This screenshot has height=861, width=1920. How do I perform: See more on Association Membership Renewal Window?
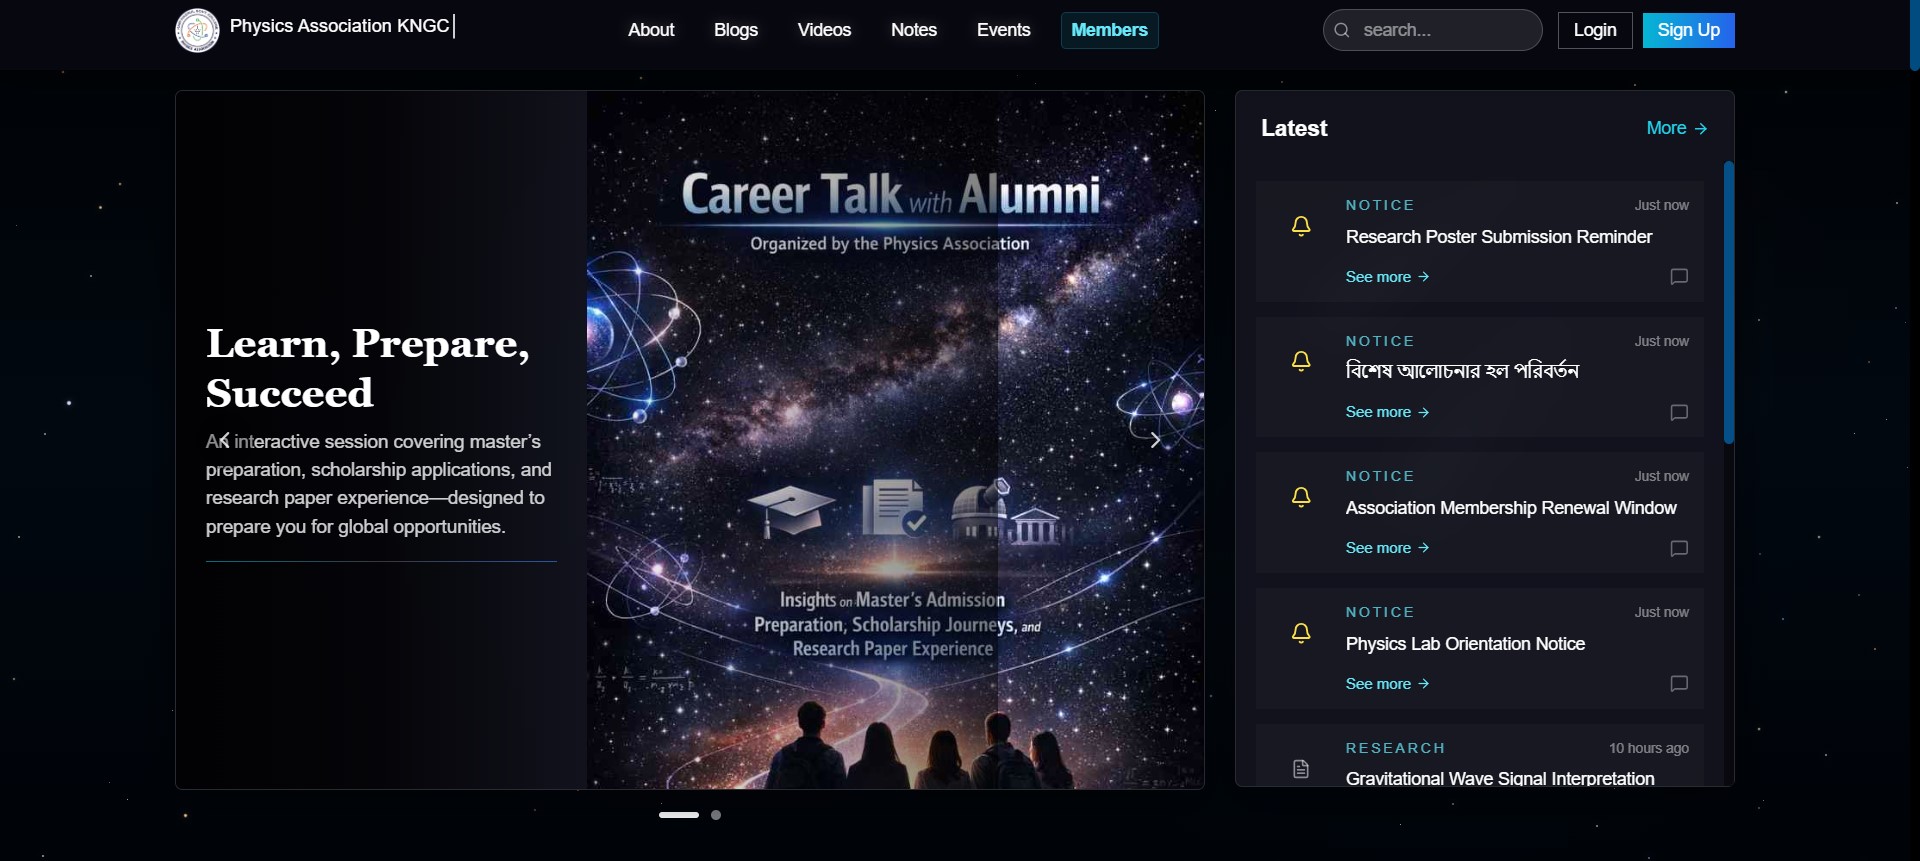pos(1387,548)
